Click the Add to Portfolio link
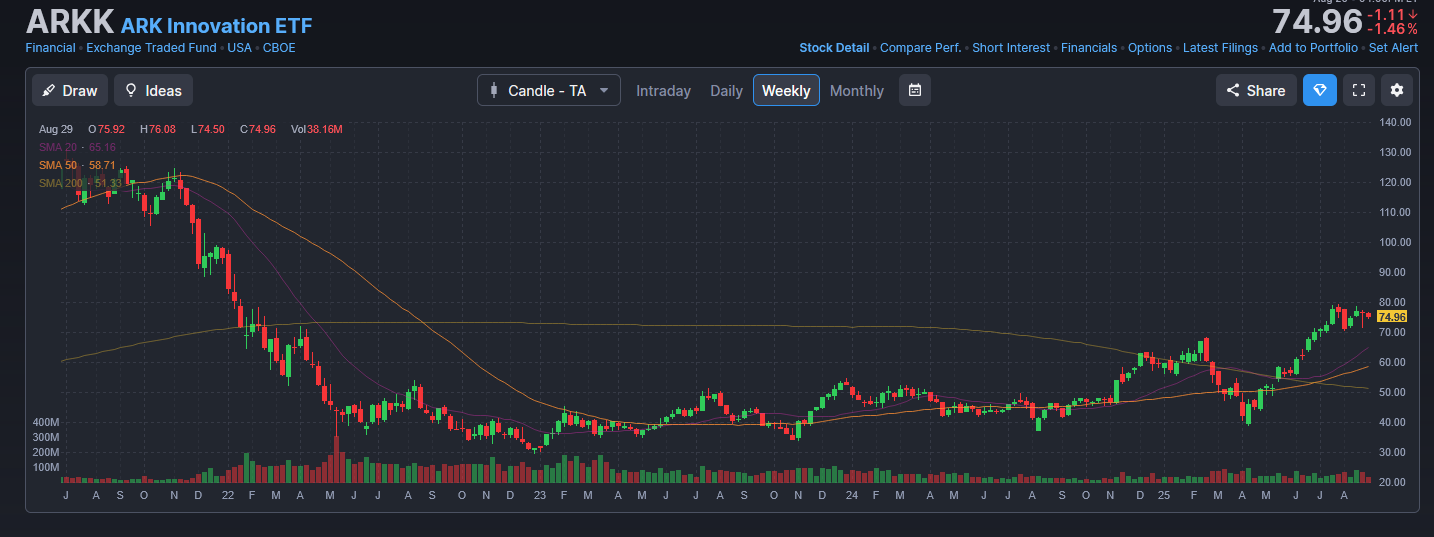The width and height of the screenshot is (1434, 537). [1313, 48]
